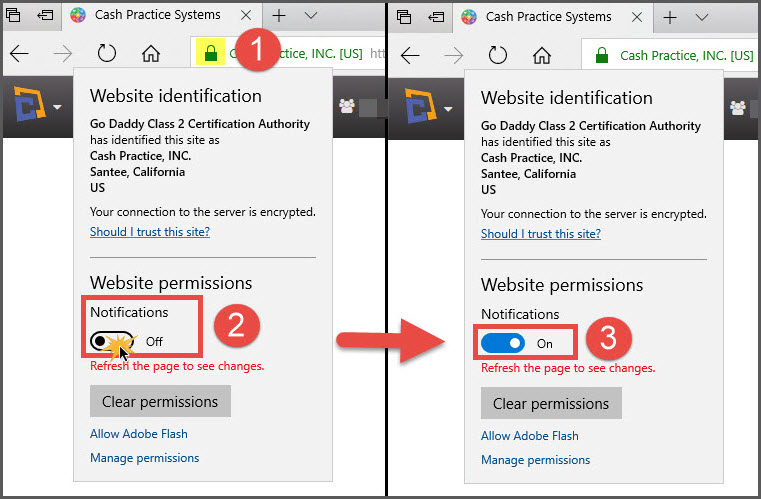Show tab previews chevron in right browser
Screen dimensions: 761x499
click(x=702, y=17)
